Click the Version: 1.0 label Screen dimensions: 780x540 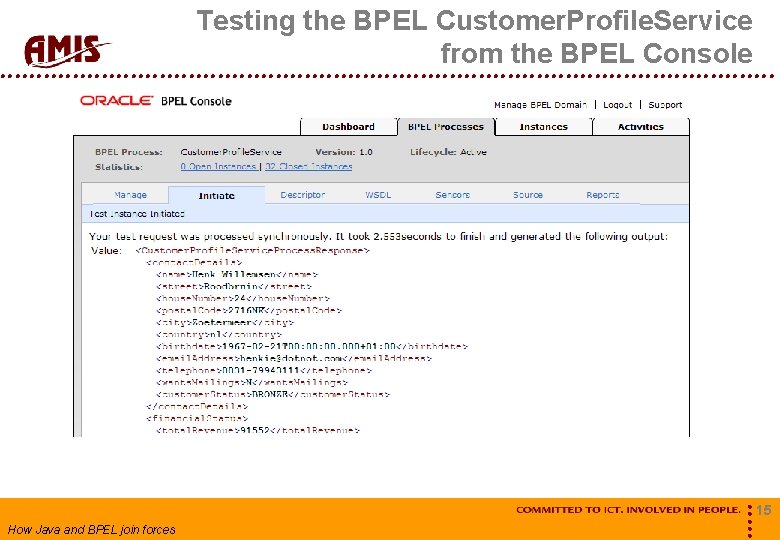point(344,152)
